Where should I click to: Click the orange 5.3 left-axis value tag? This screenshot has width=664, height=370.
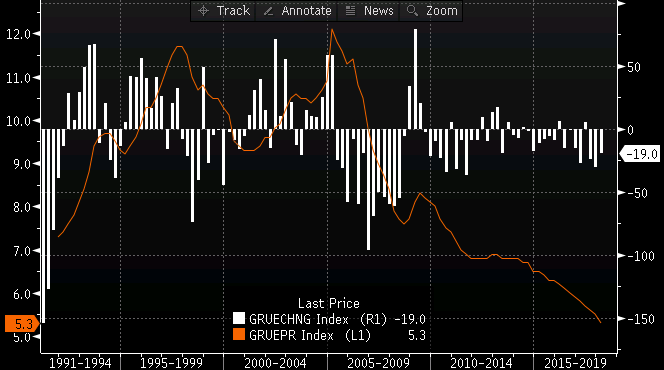[21, 324]
